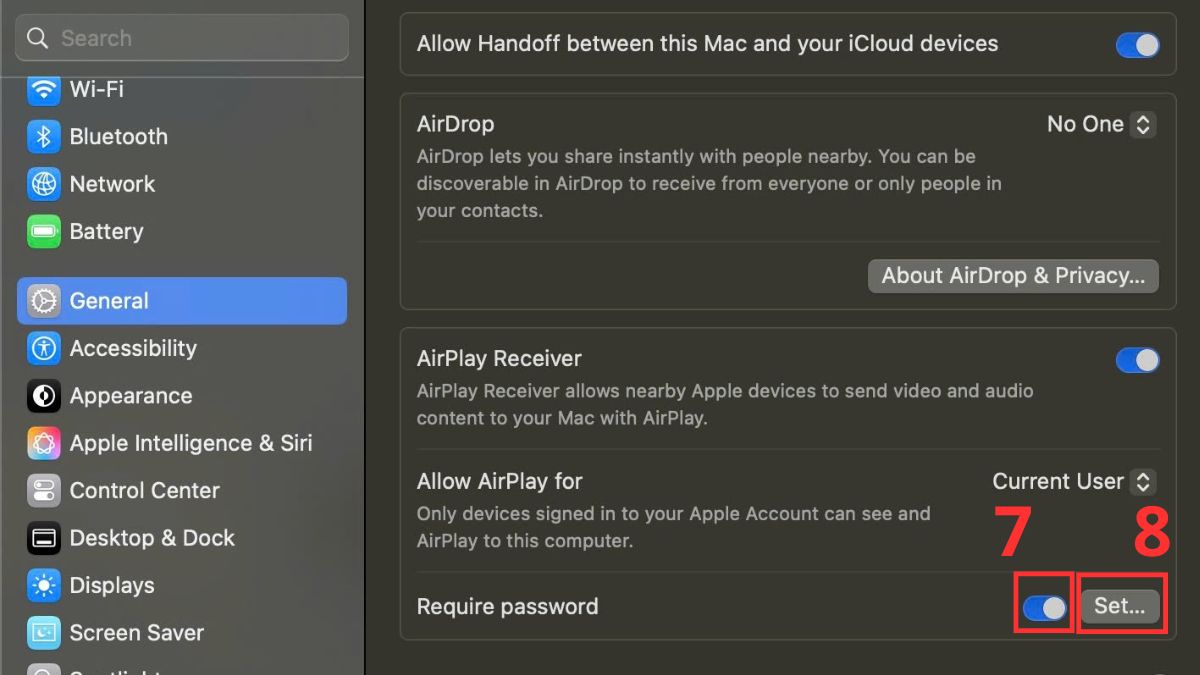This screenshot has width=1200, height=675.
Task: Toggle Allow Handoff between Mac and iCloud devices
Action: click(x=1137, y=44)
